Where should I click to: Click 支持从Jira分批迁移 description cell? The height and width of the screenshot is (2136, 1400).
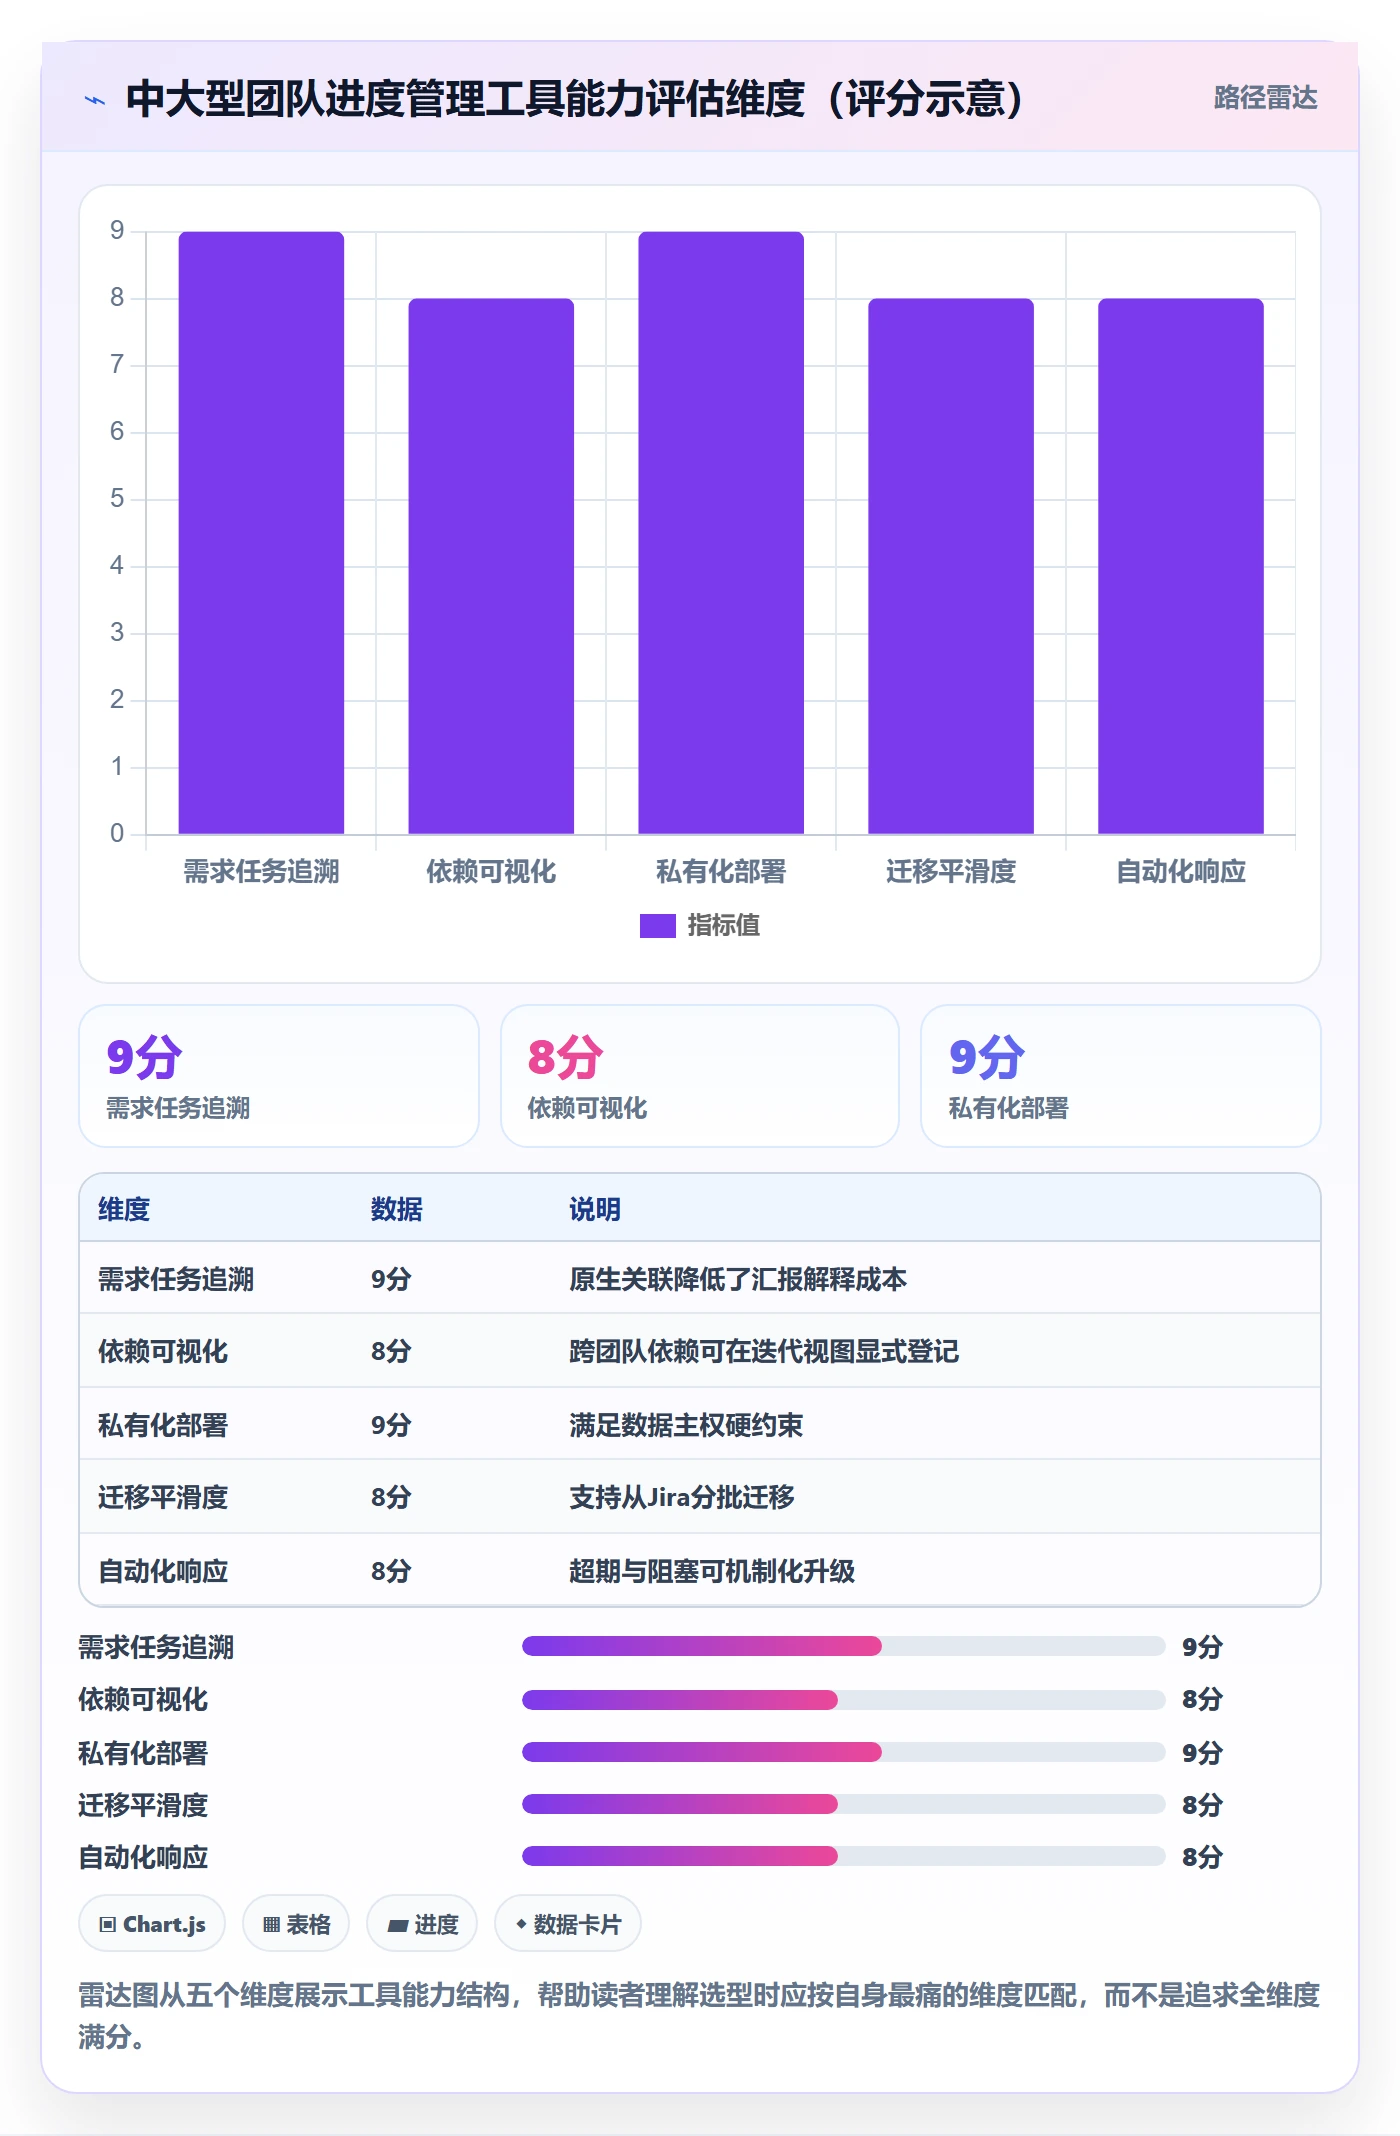(x=682, y=1497)
